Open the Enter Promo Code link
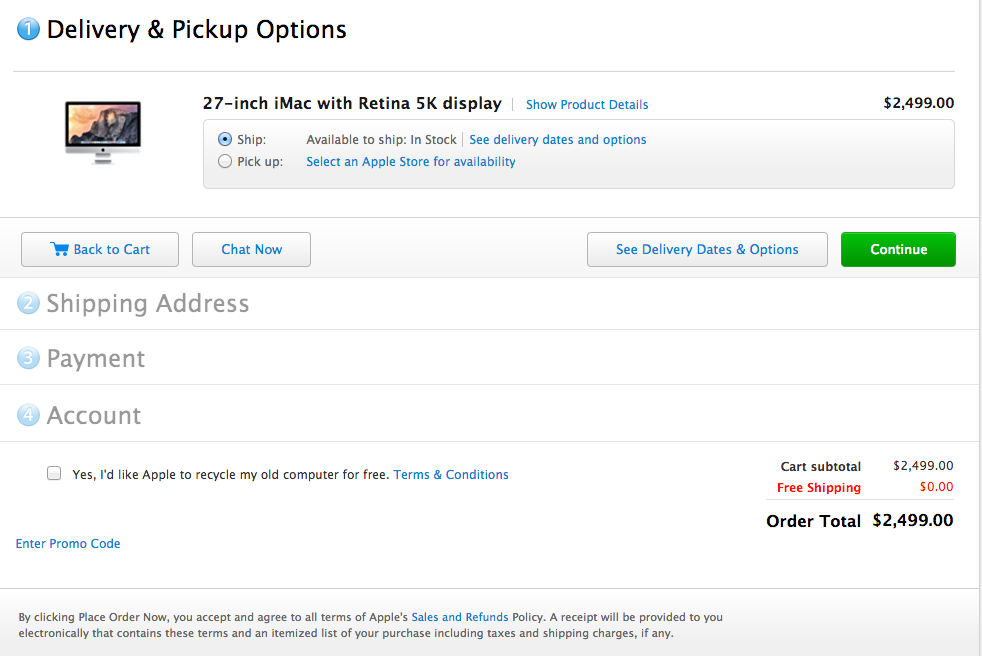Viewport: 982px width, 656px height. (x=68, y=543)
